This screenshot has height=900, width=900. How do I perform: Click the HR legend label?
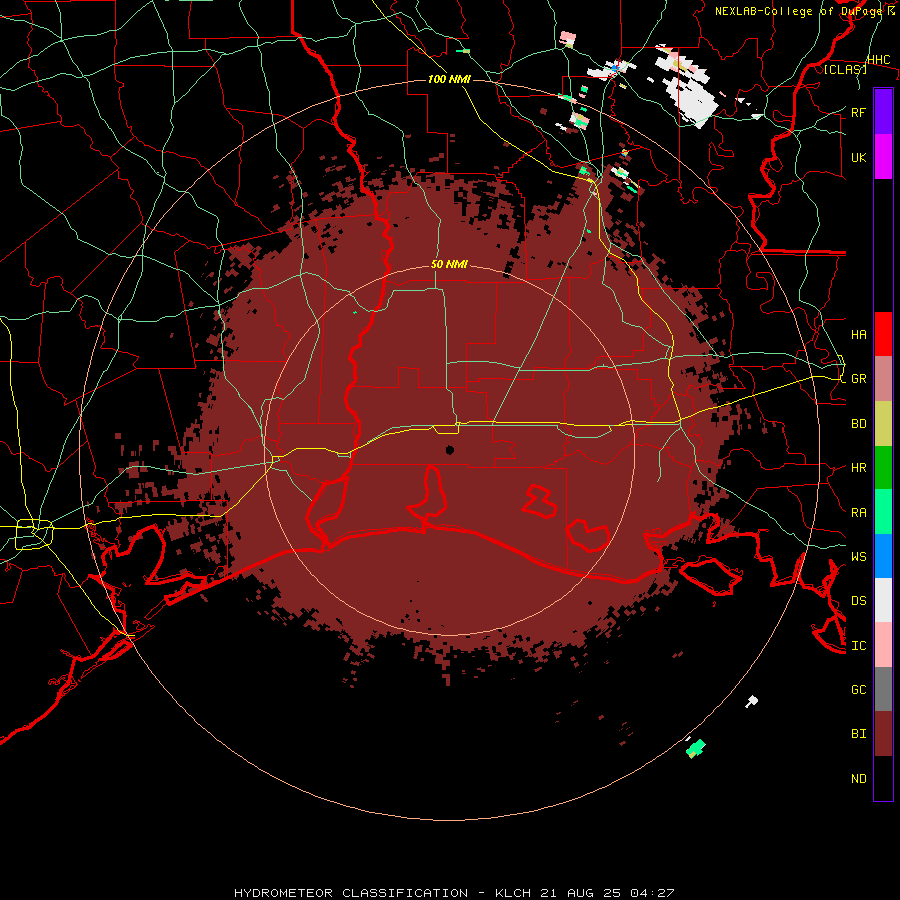tap(858, 468)
